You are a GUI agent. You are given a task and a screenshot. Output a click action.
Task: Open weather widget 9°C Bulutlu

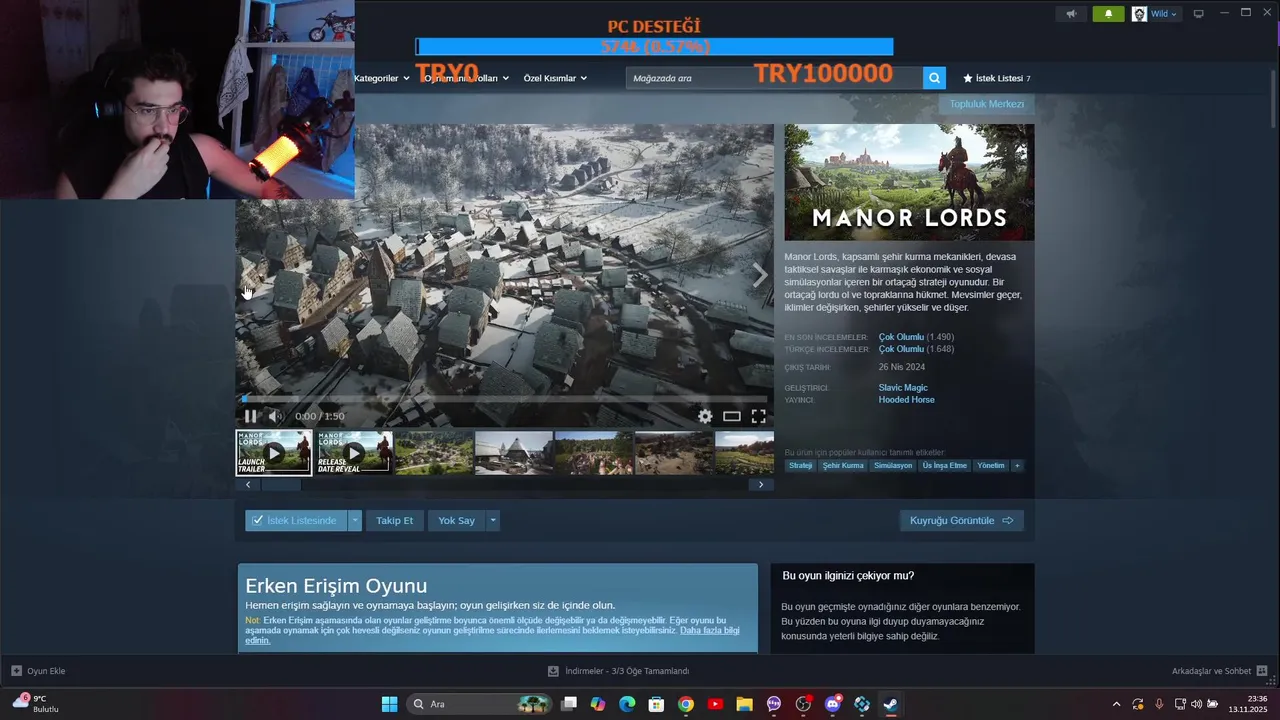(38, 704)
